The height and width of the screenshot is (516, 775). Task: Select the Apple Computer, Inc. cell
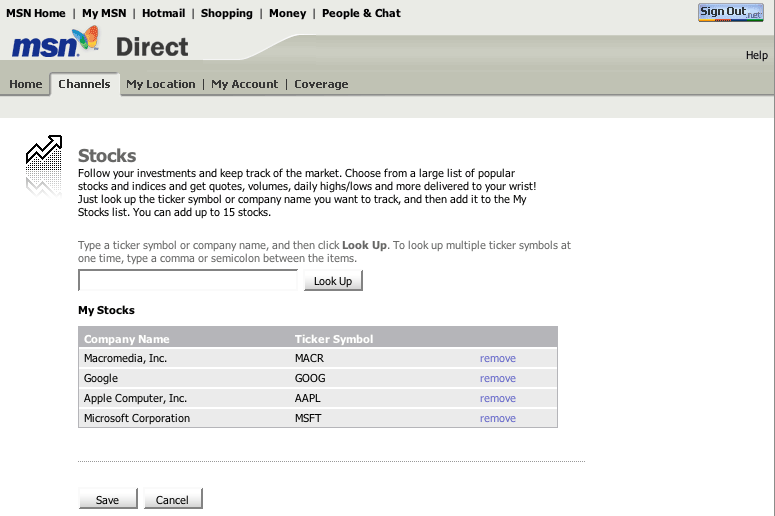(135, 398)
